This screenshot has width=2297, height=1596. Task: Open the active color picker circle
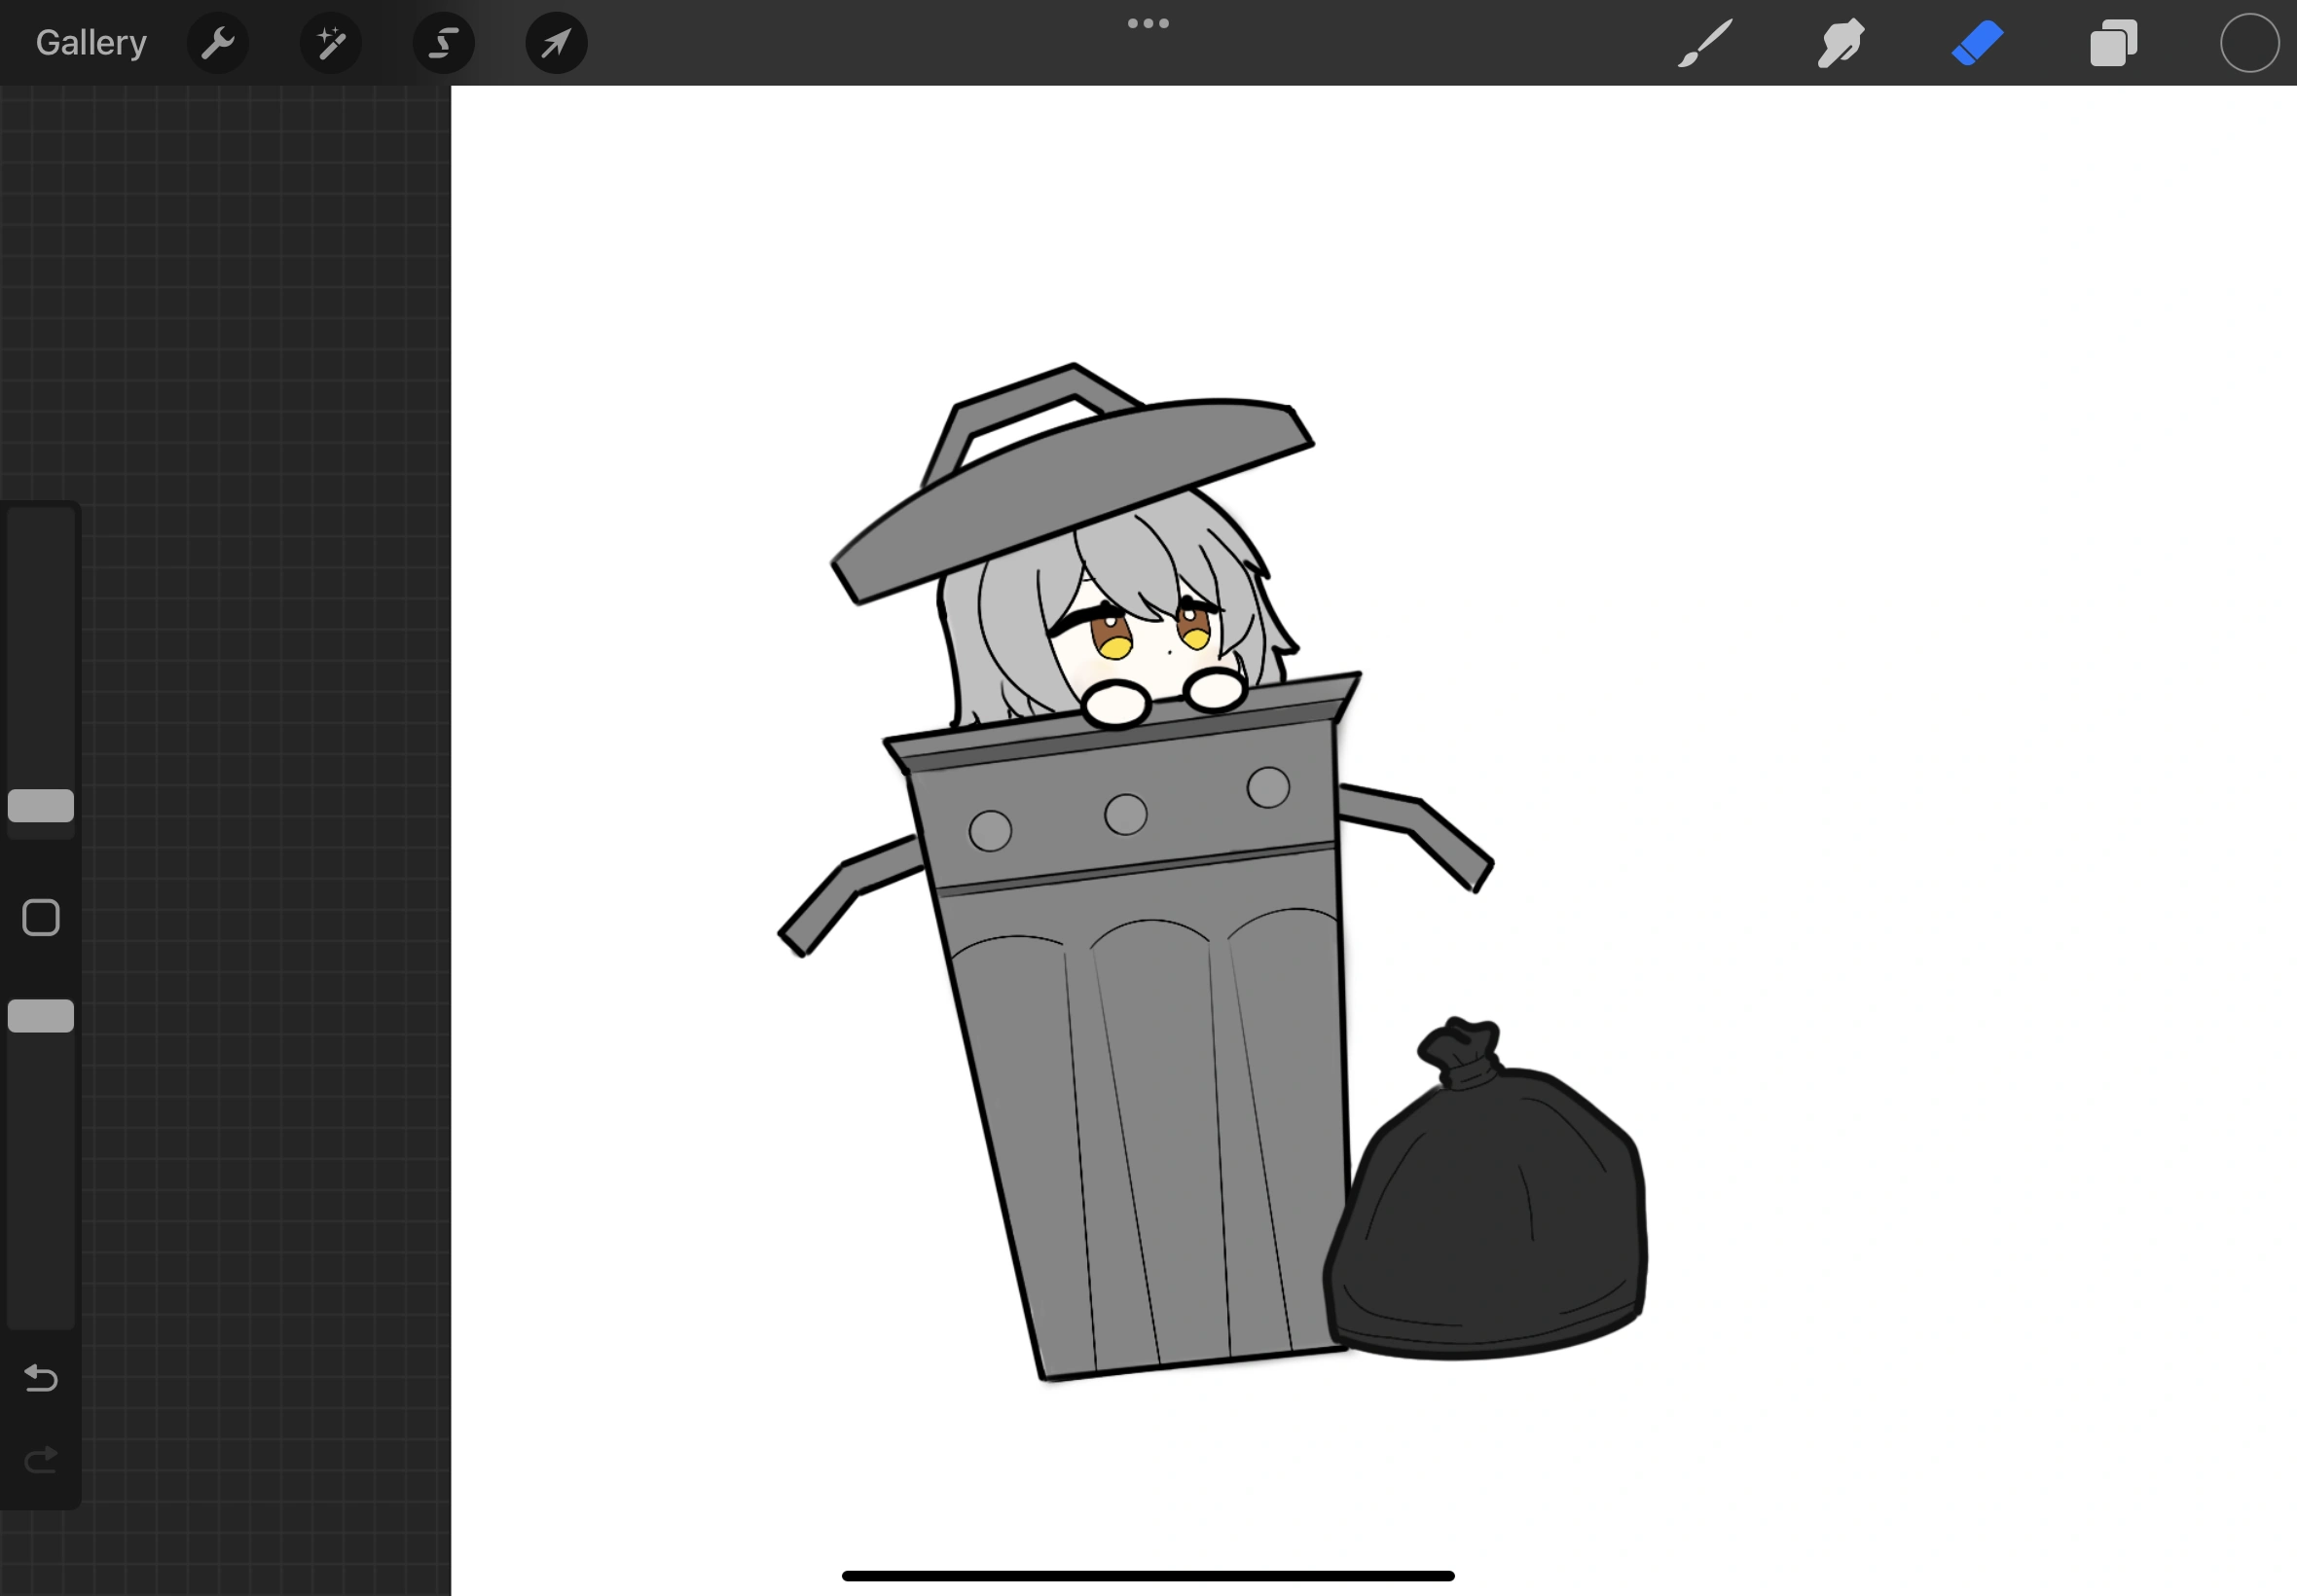click(x=2249, y=43)
